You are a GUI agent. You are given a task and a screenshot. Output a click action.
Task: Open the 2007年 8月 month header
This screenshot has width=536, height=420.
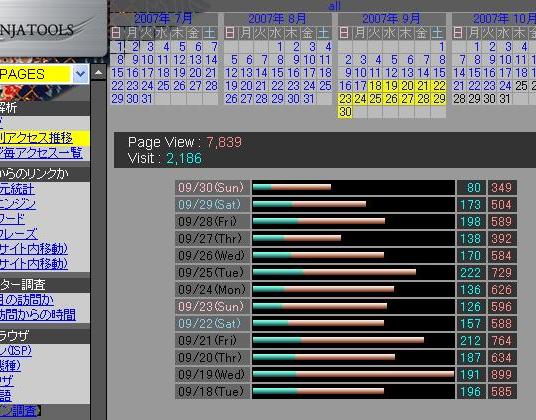click(277, 18)
